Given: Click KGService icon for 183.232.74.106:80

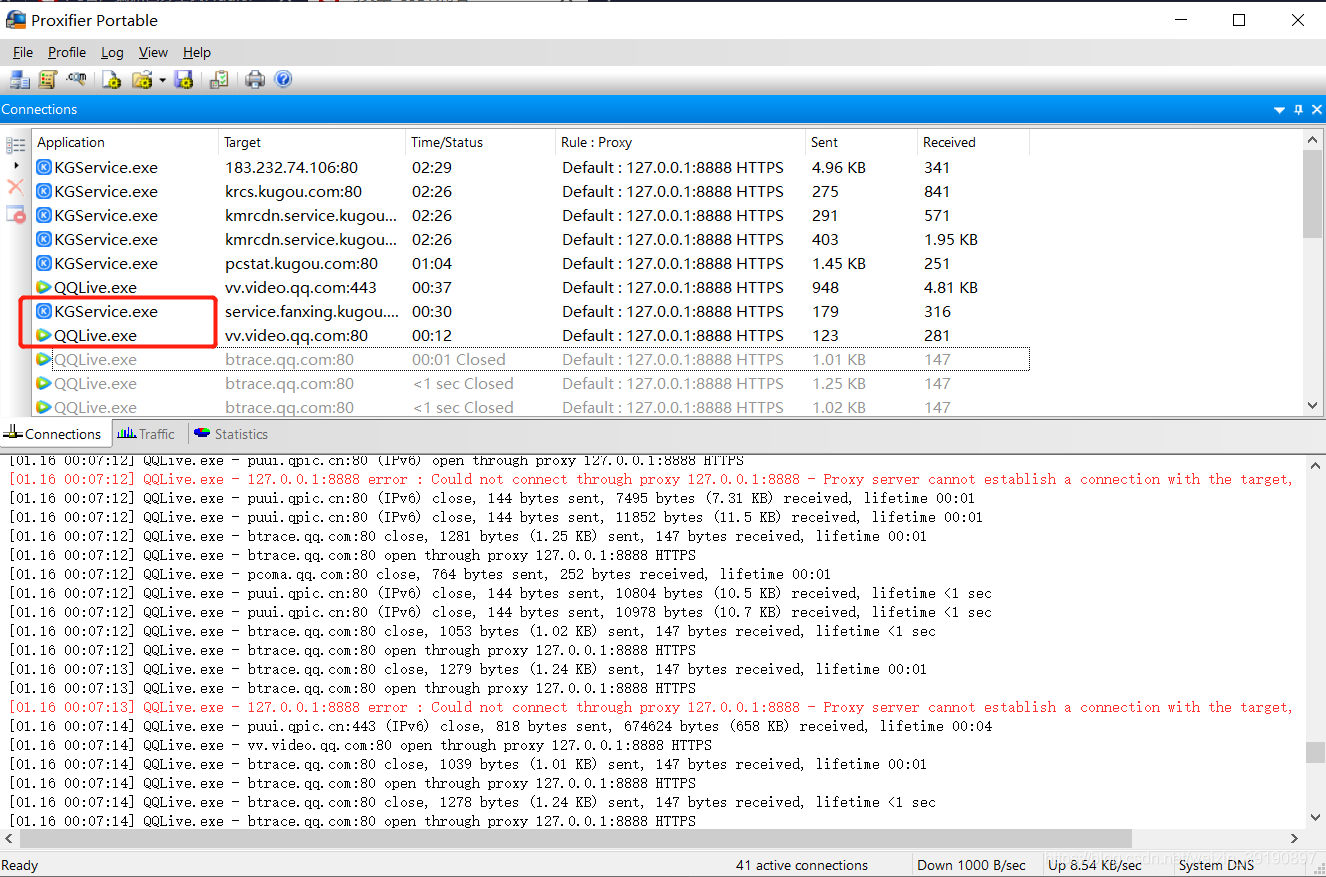Looking at the screenshot, I should point(44,167).
